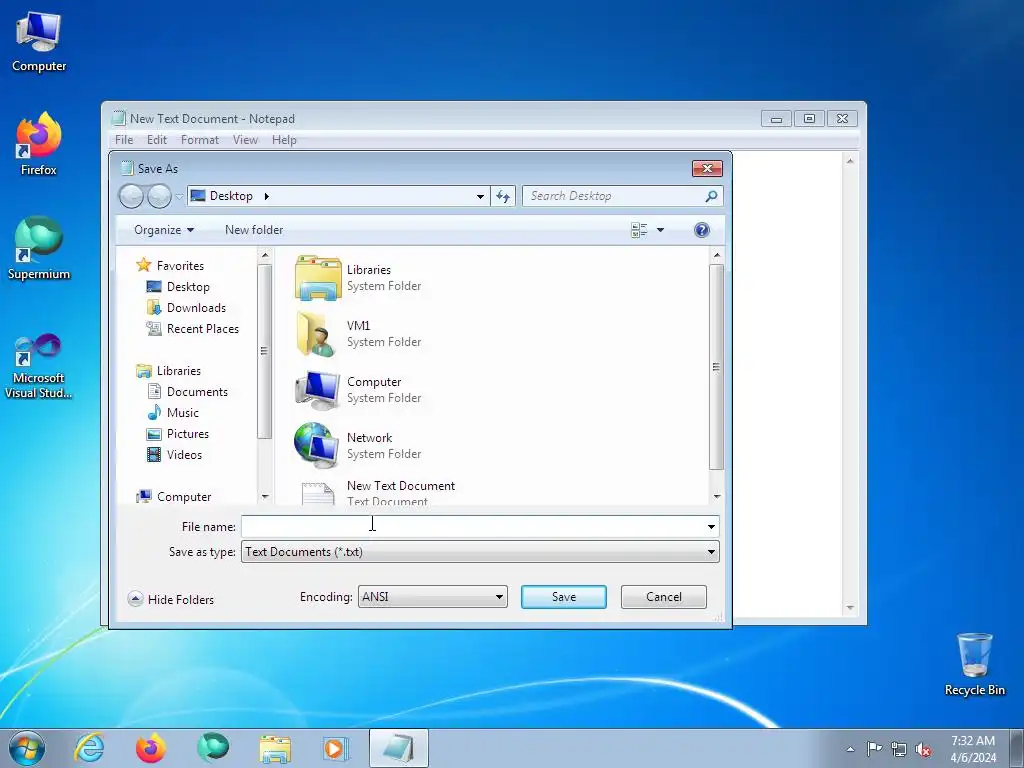Launch Supermium from the taskbar
Image resolution: width=1024 pixels, height=768 pixels.
coord(213,748)
